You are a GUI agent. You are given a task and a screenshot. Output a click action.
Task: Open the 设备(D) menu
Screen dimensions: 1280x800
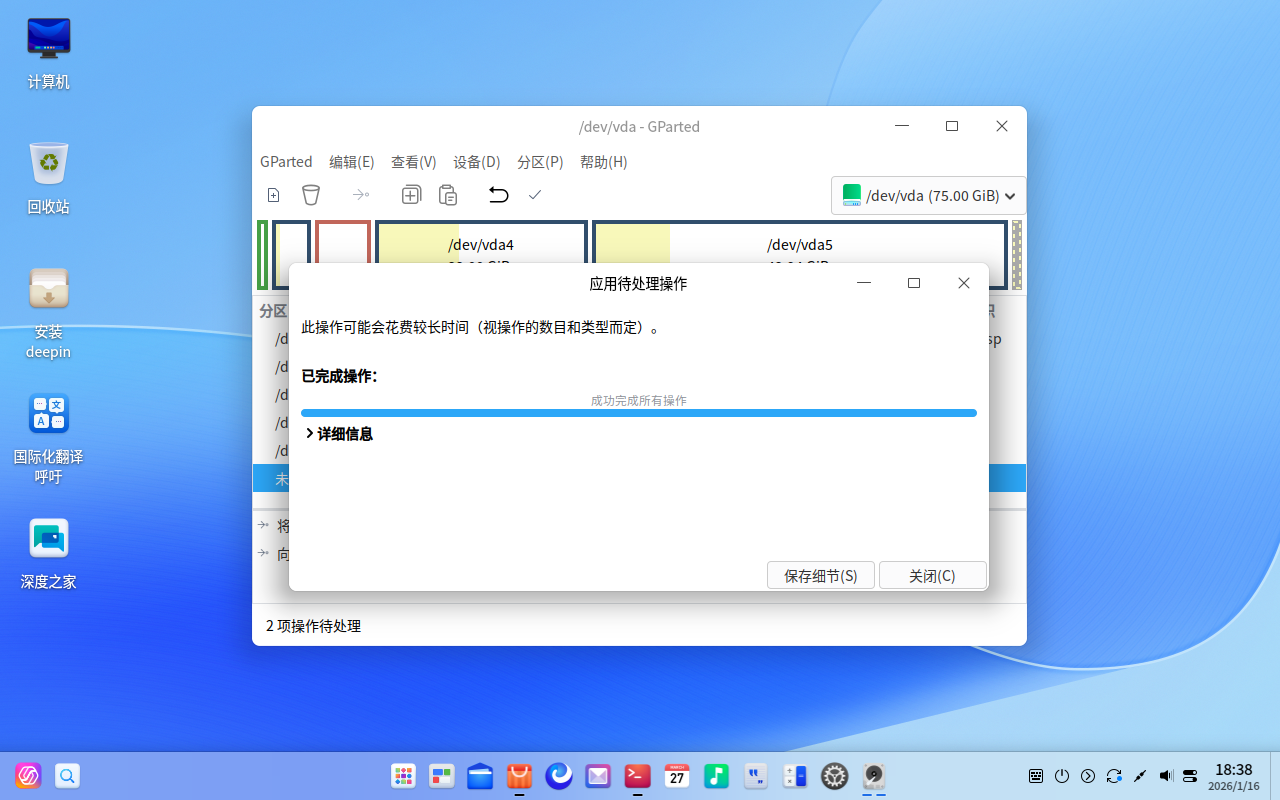coord(476,161)
